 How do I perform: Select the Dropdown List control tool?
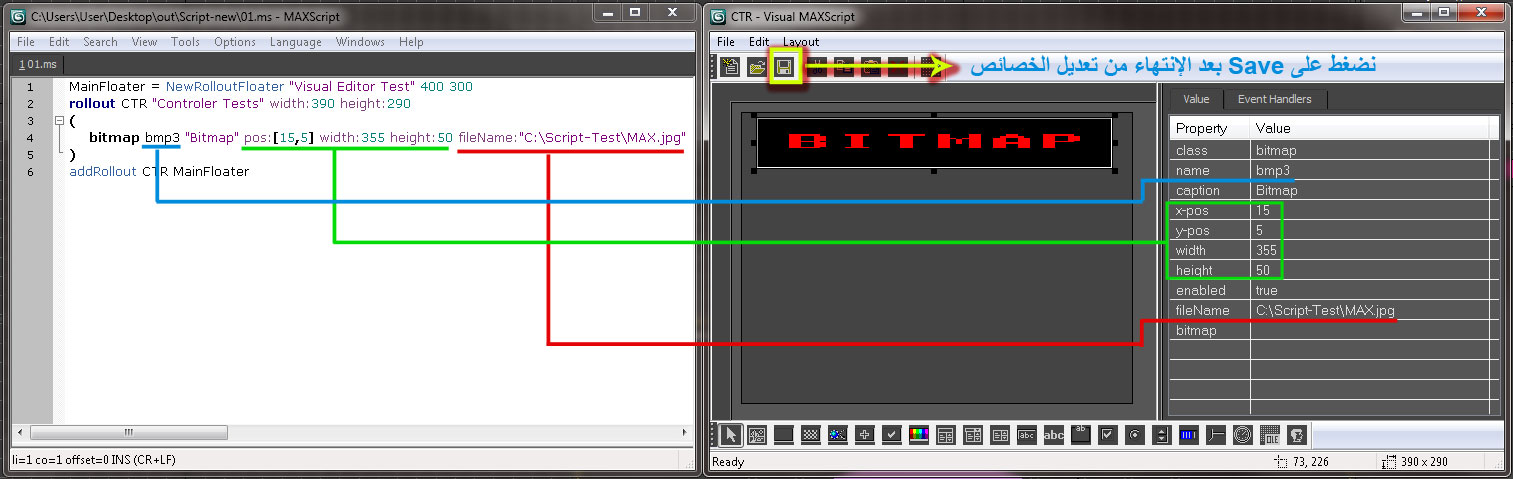(x=972, y=435)
